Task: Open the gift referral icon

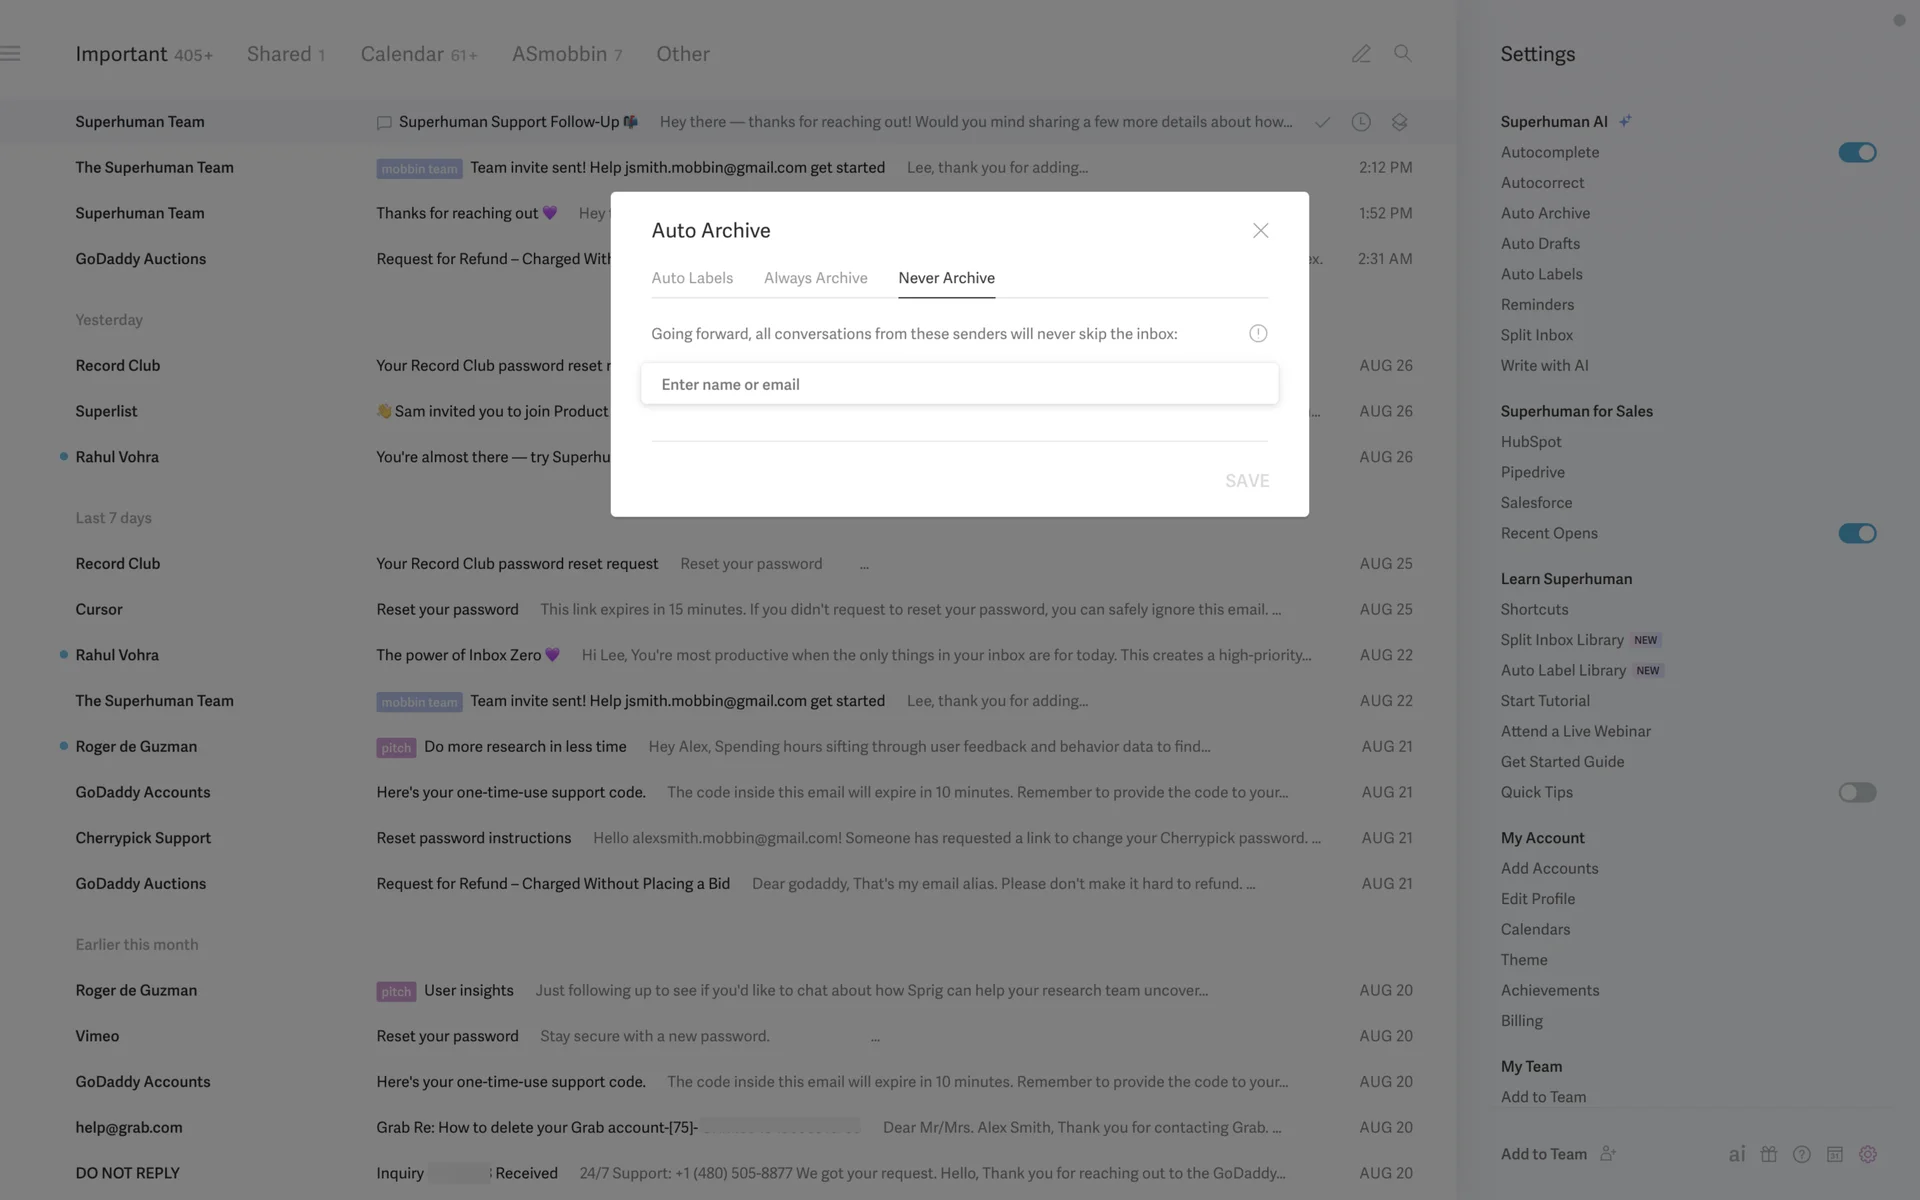Action: click(x=1768, y=1154)
